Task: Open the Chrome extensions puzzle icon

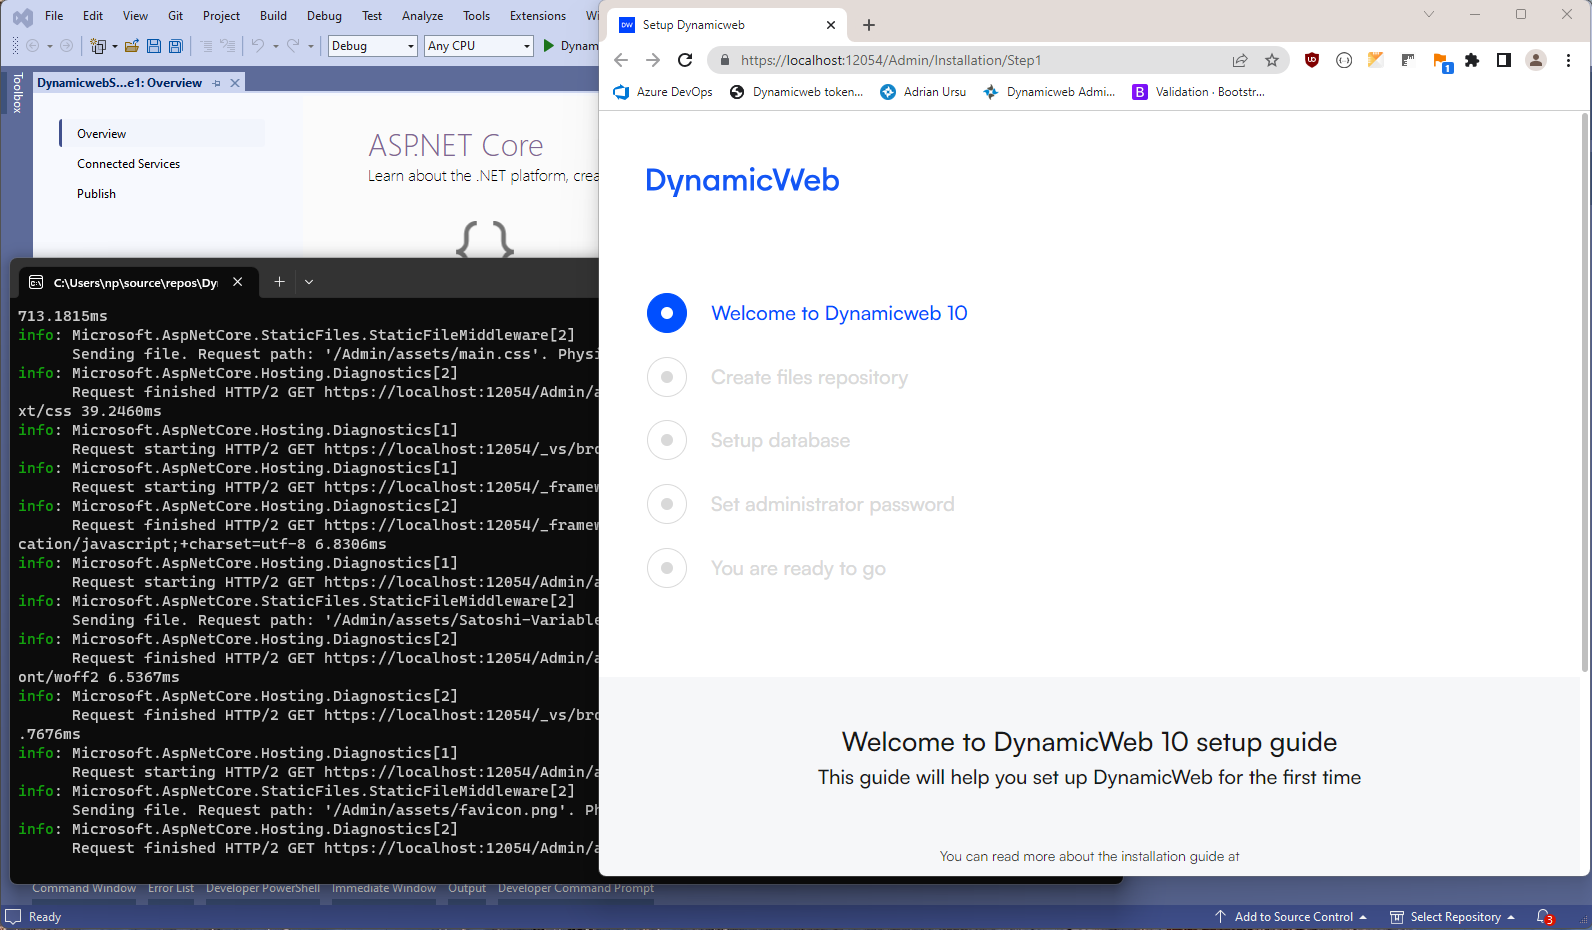Action: [x=1472, y=60]
